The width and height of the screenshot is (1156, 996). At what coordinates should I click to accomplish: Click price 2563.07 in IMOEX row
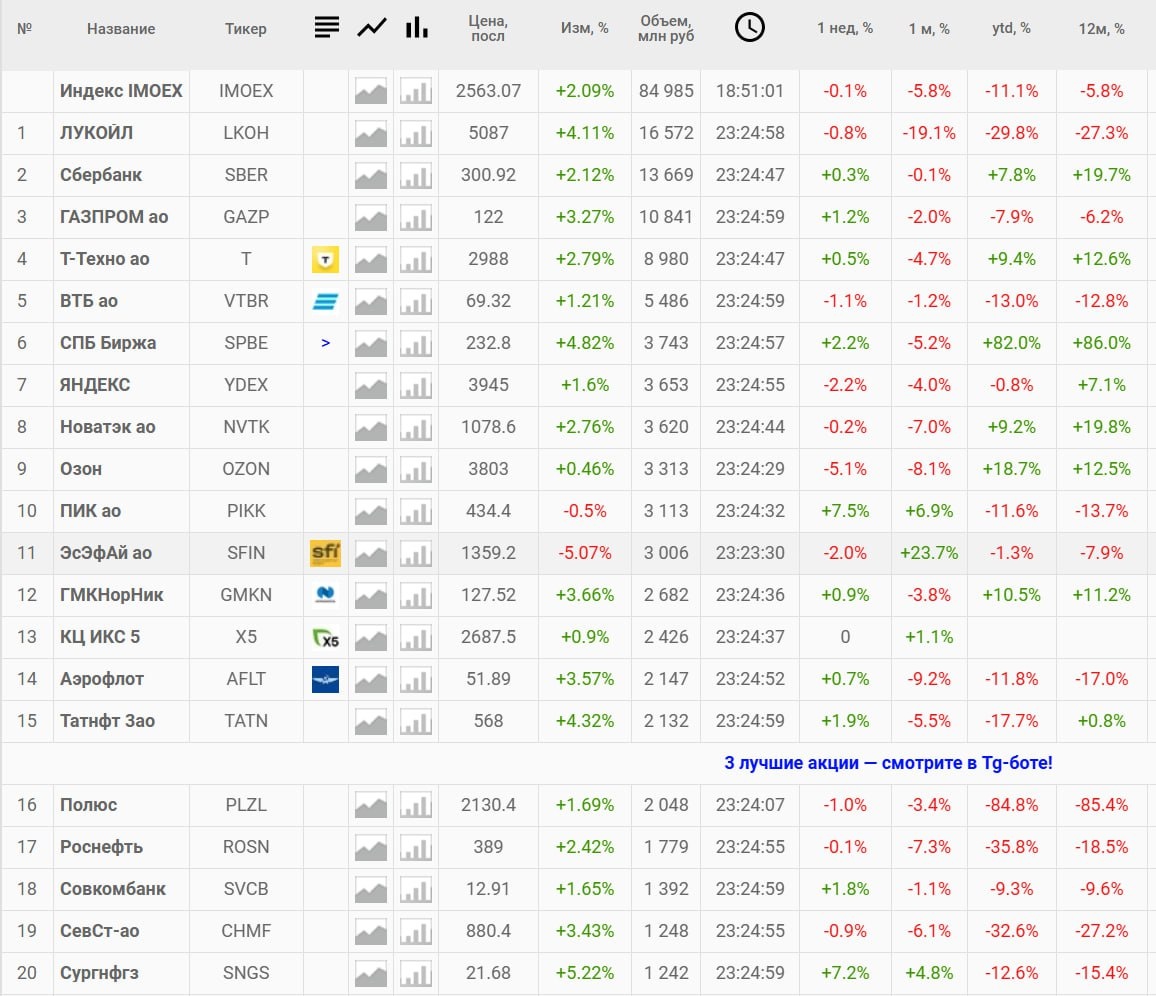click(x=488, y=91)
